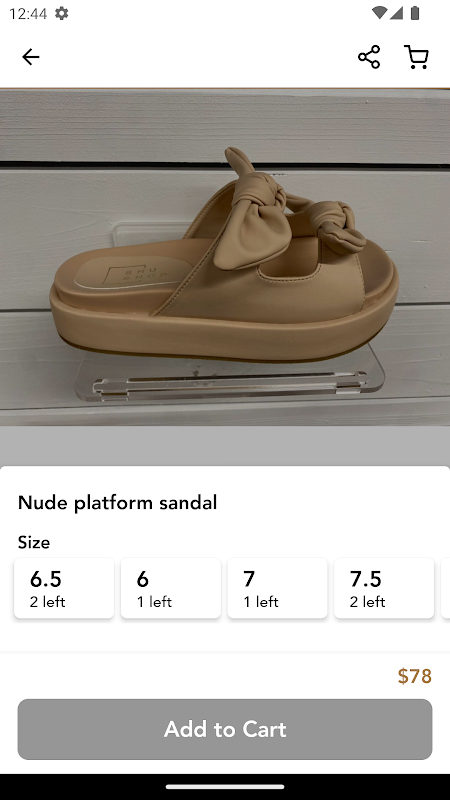The height and width of the screenshot is (800, 450).
Task: Click the Add to Cart button
Action: 225,729
